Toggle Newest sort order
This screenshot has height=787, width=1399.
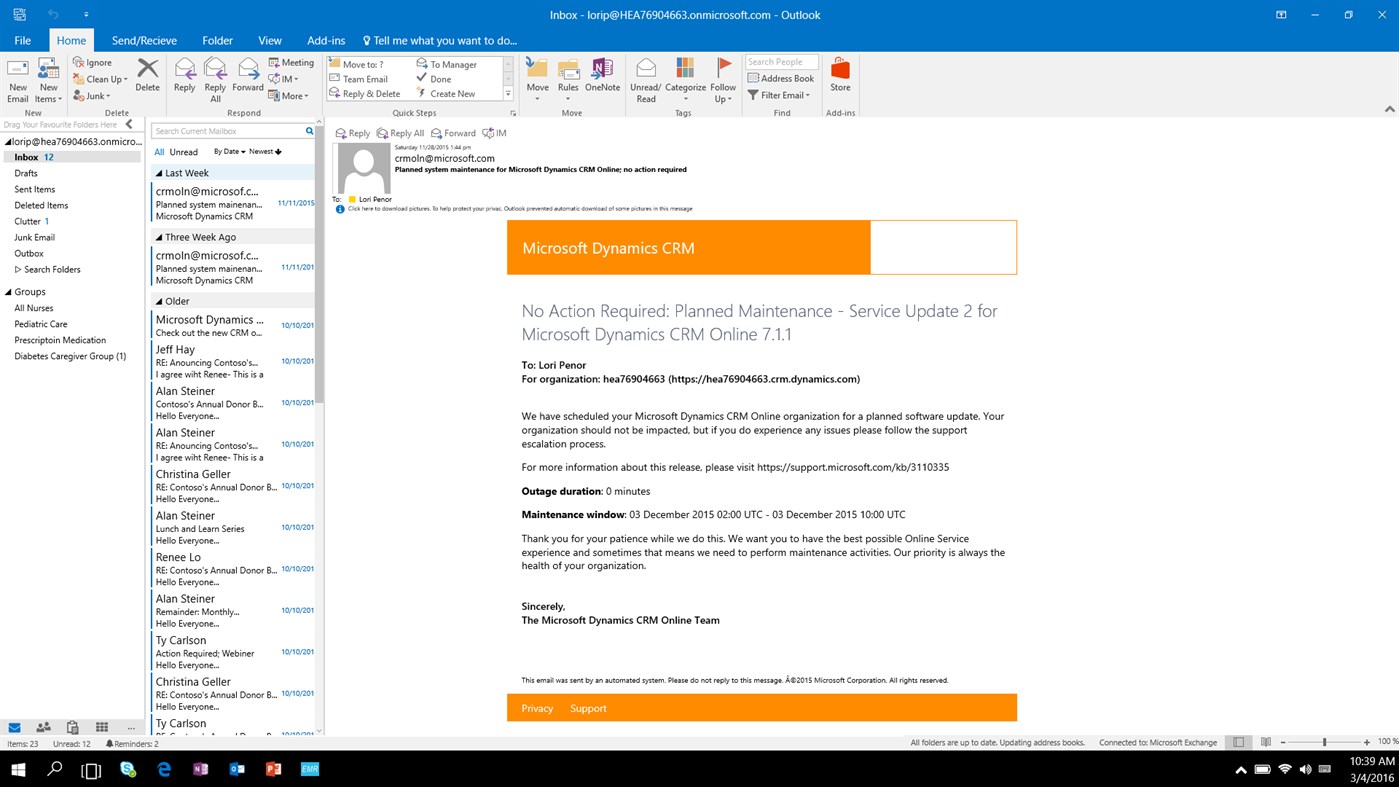point(265,152)
